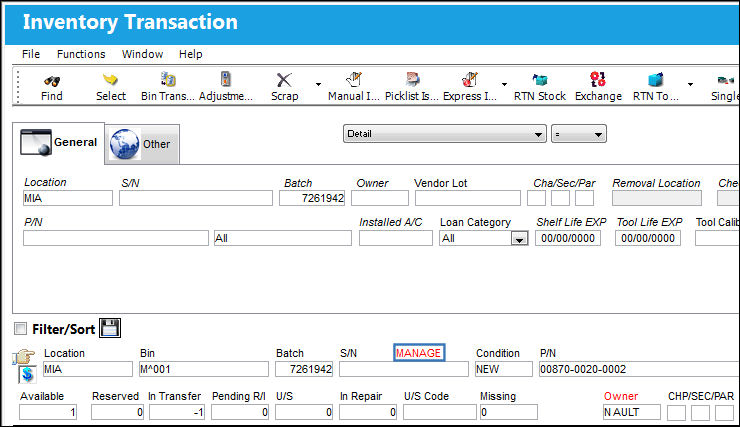Image resolution: width=740 pixels, height=427 pixels.
Task: Click the Find binoculars icon
Action: (51, 81)
